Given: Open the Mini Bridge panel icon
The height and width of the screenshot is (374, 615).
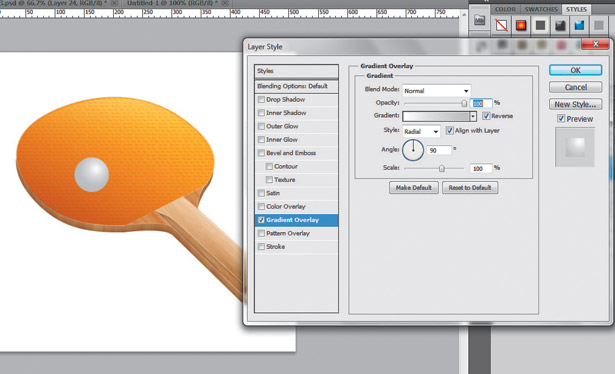Looking at the screenshot, I should click(479, 20).
